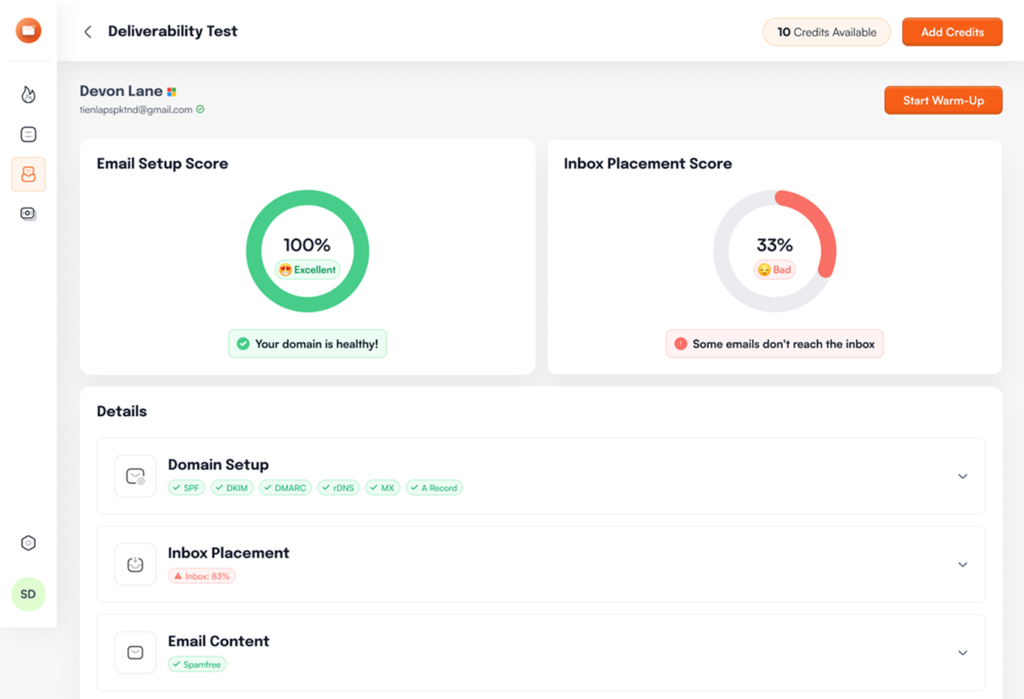Screen dimensions: 1024x699
Task: Open the hexagon settings icon in sidebar
Action: (28, 543)
